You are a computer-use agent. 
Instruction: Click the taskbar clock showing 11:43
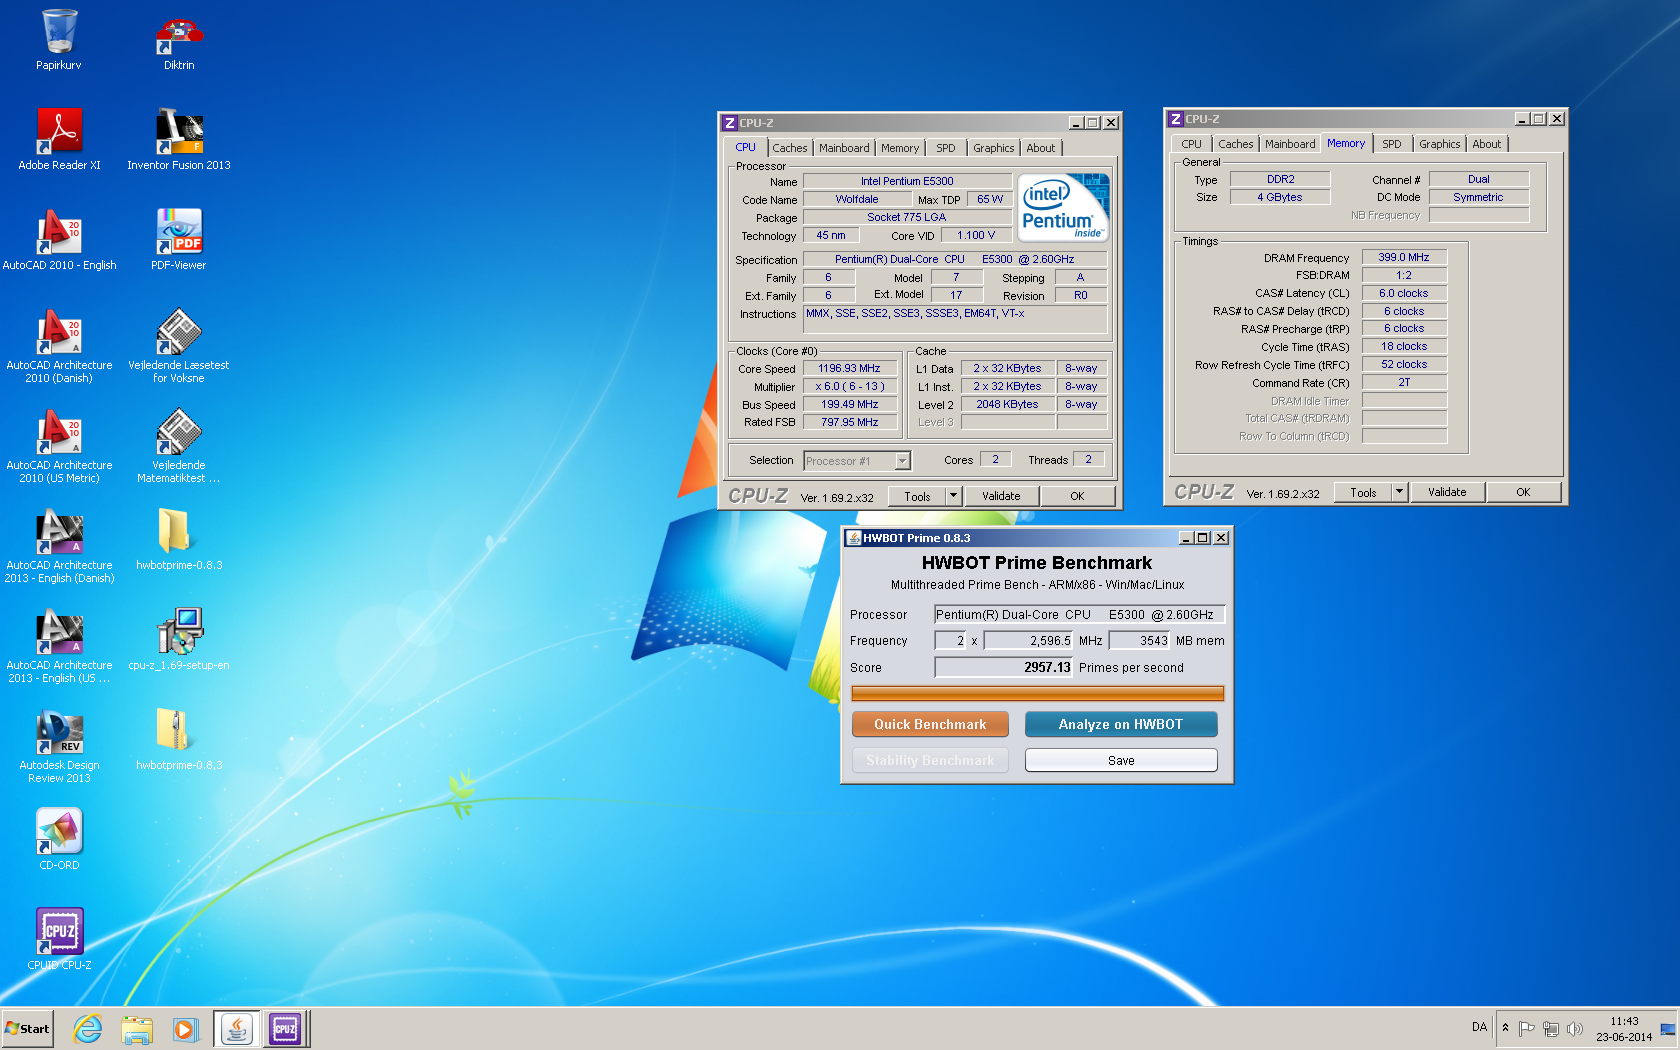(x=1624, y=1029)
